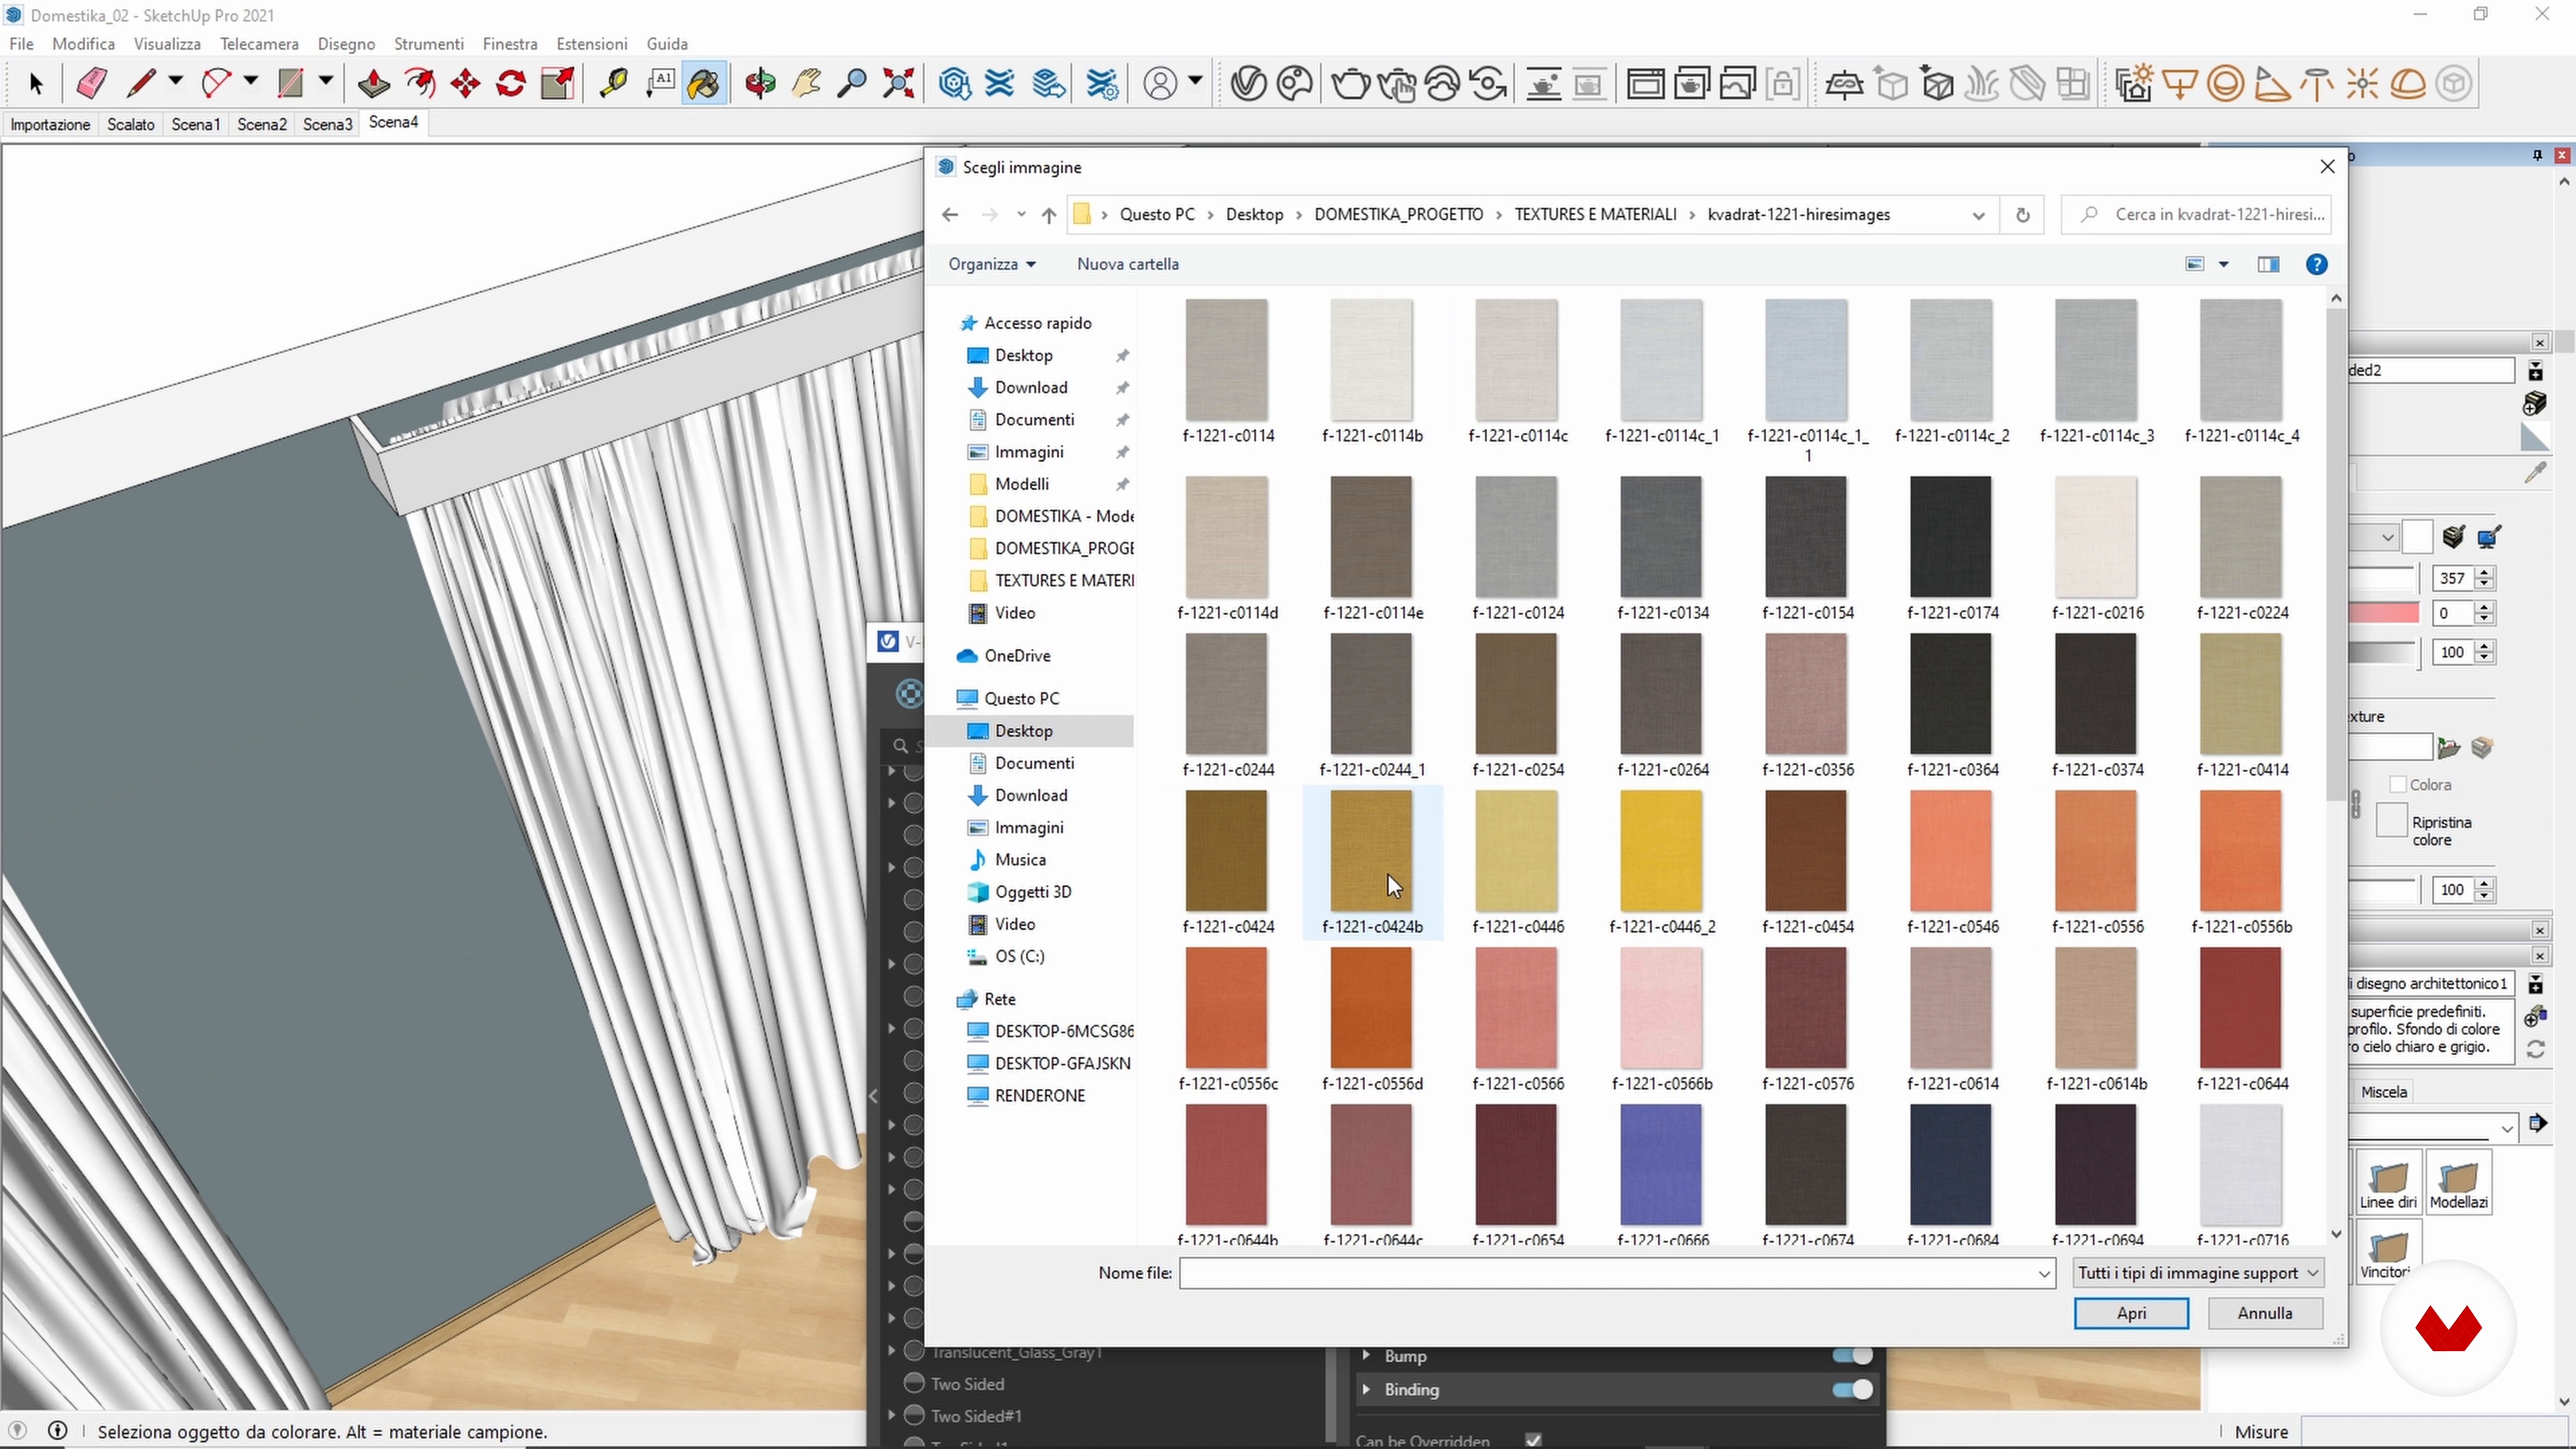This screenshot has width=2576, height=1449.
Task: Select the Eraser tool in toolbar
Action: [91, 83]
